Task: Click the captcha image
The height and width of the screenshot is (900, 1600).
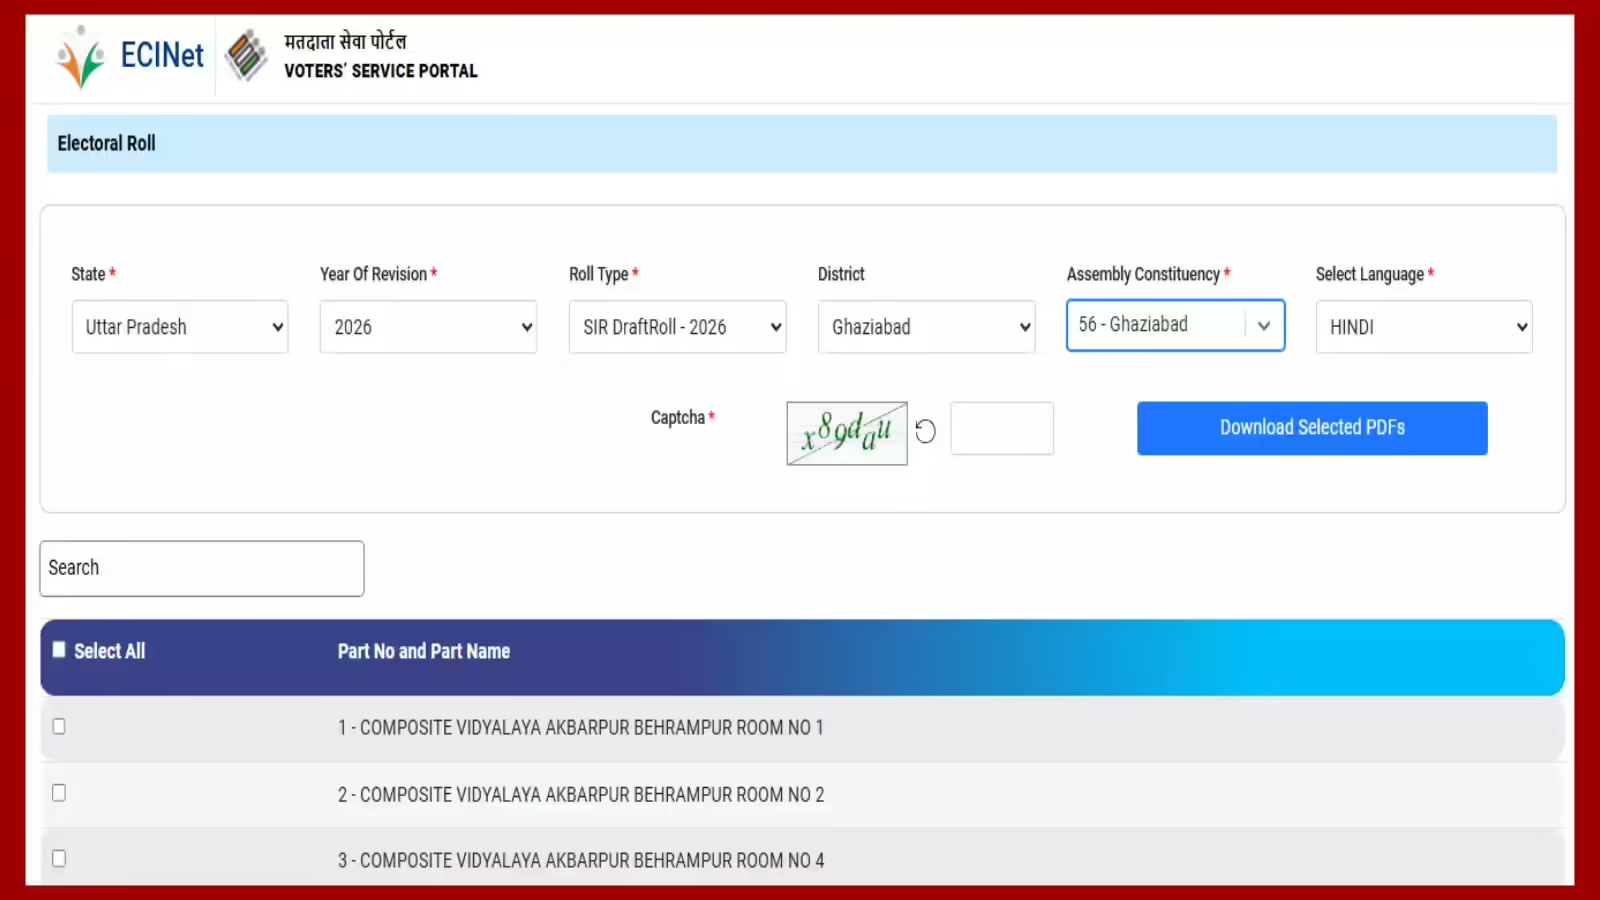Action: point(846,433)
